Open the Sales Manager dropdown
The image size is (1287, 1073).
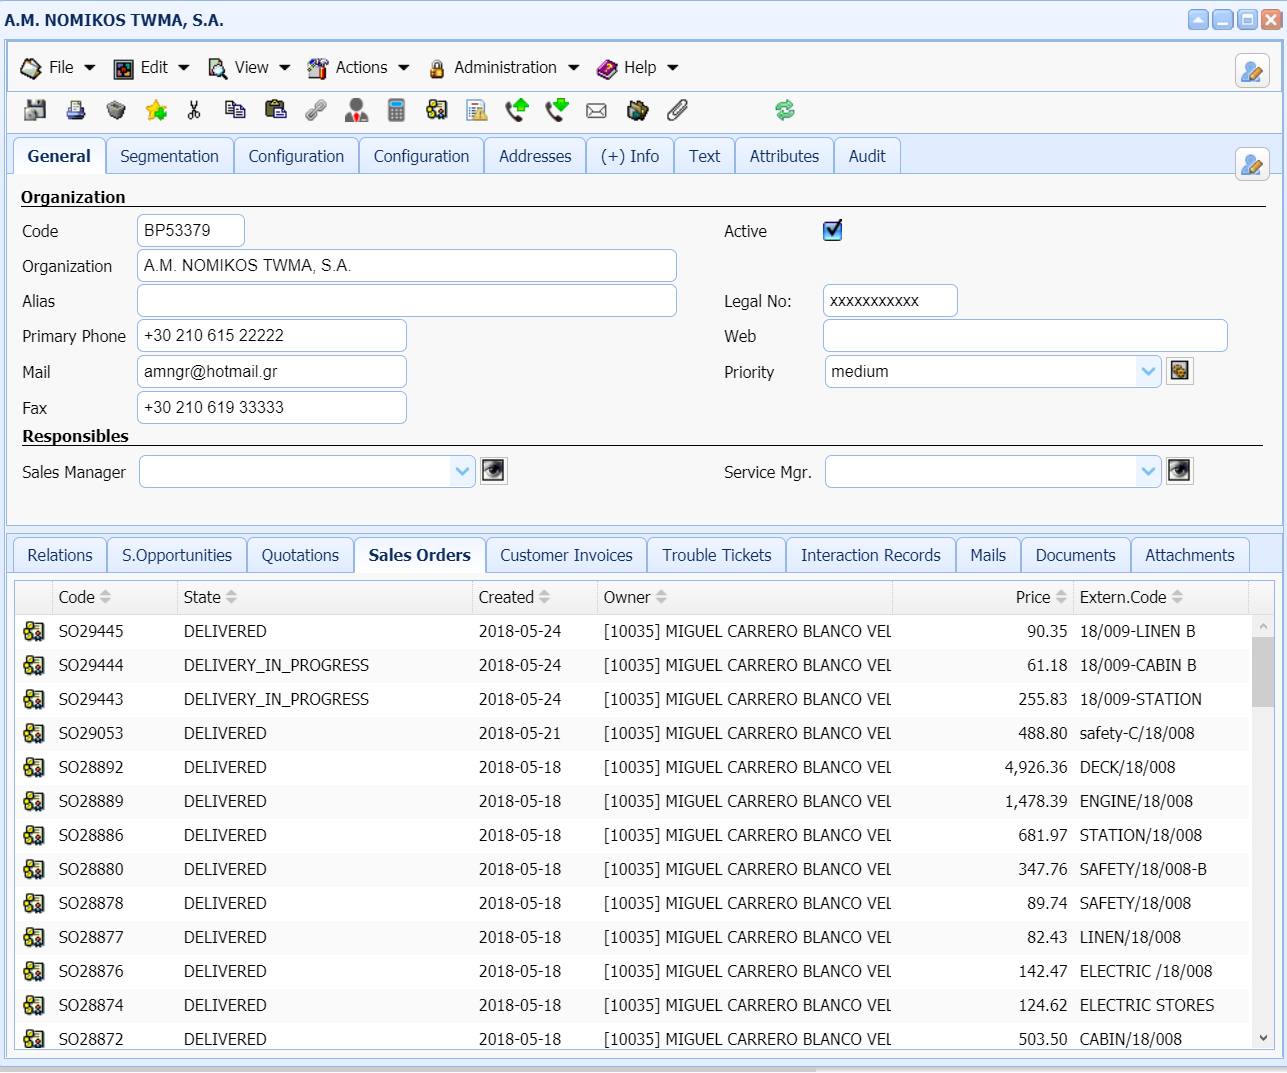(462, 472)
